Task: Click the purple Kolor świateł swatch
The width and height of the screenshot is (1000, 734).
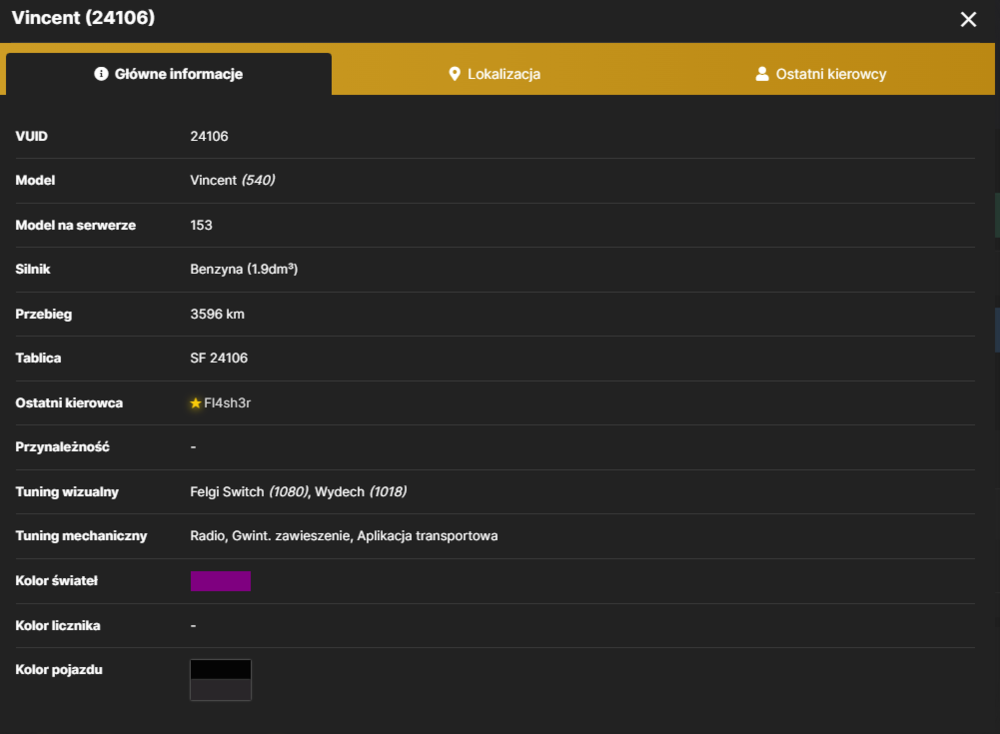Action: [x=221, y=581]
